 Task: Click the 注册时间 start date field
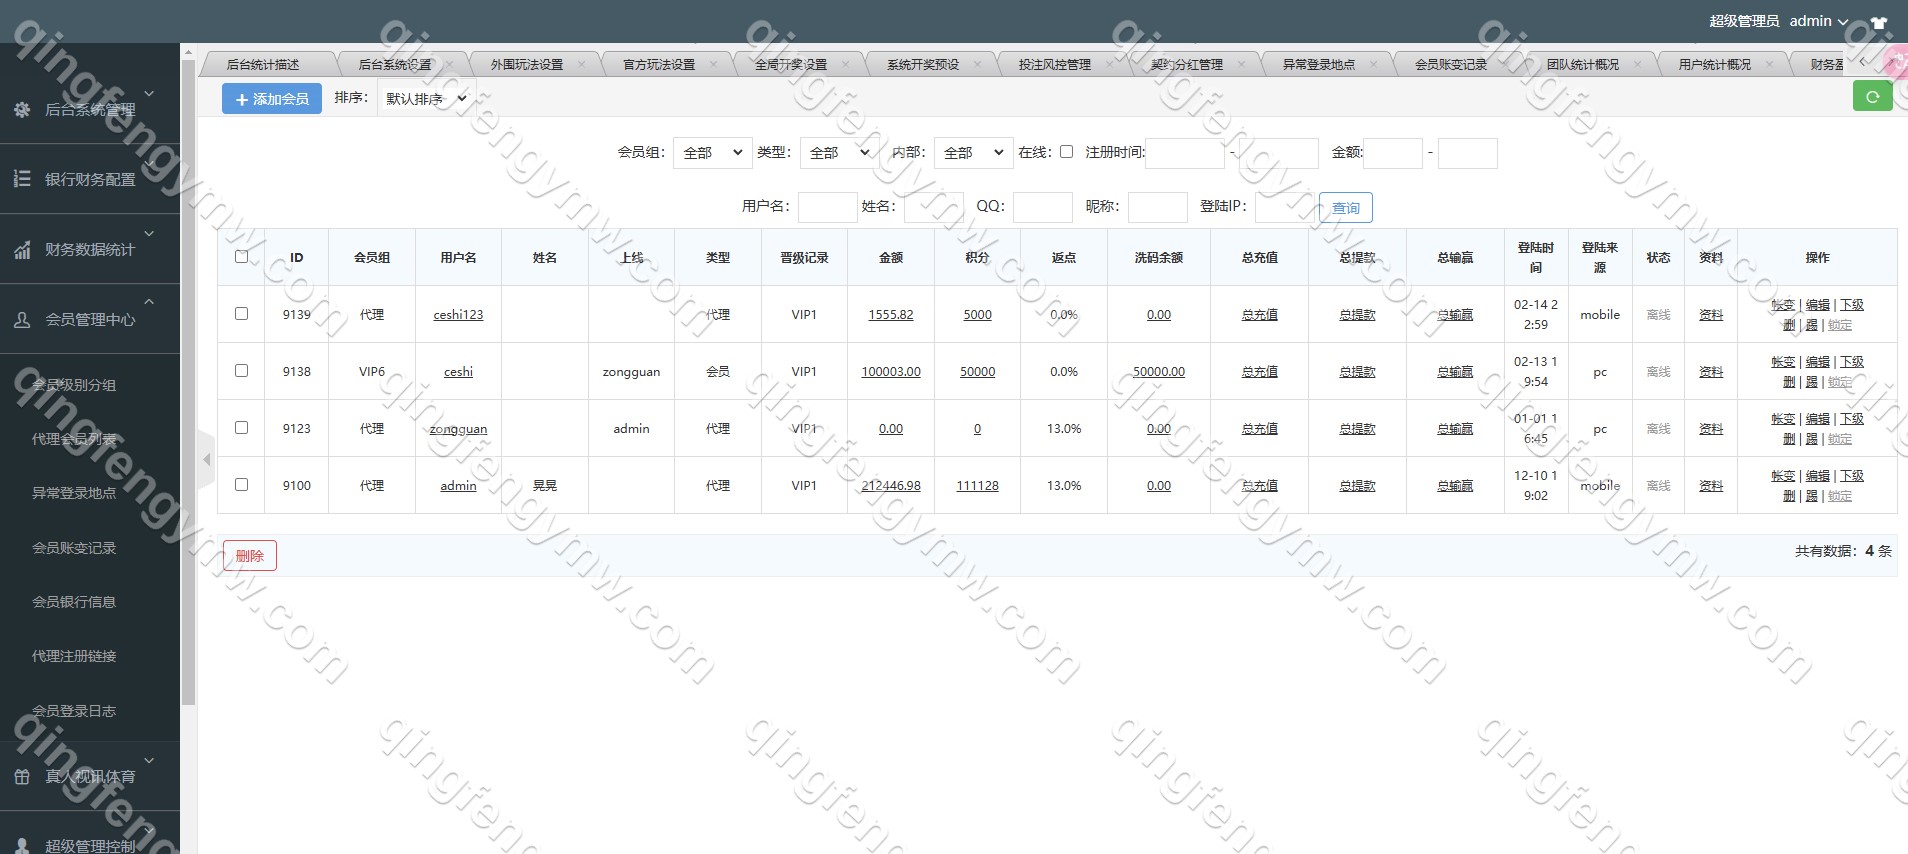(1185, 153)
